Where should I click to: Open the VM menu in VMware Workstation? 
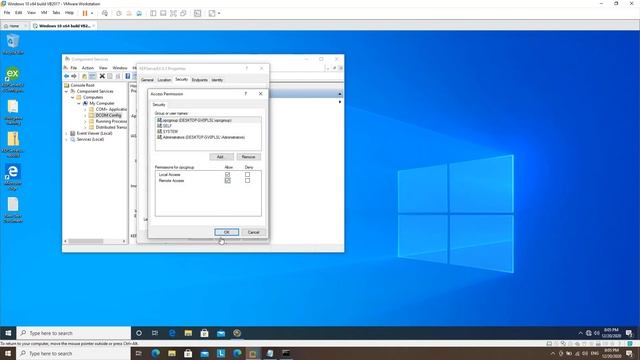pos(44,13)
